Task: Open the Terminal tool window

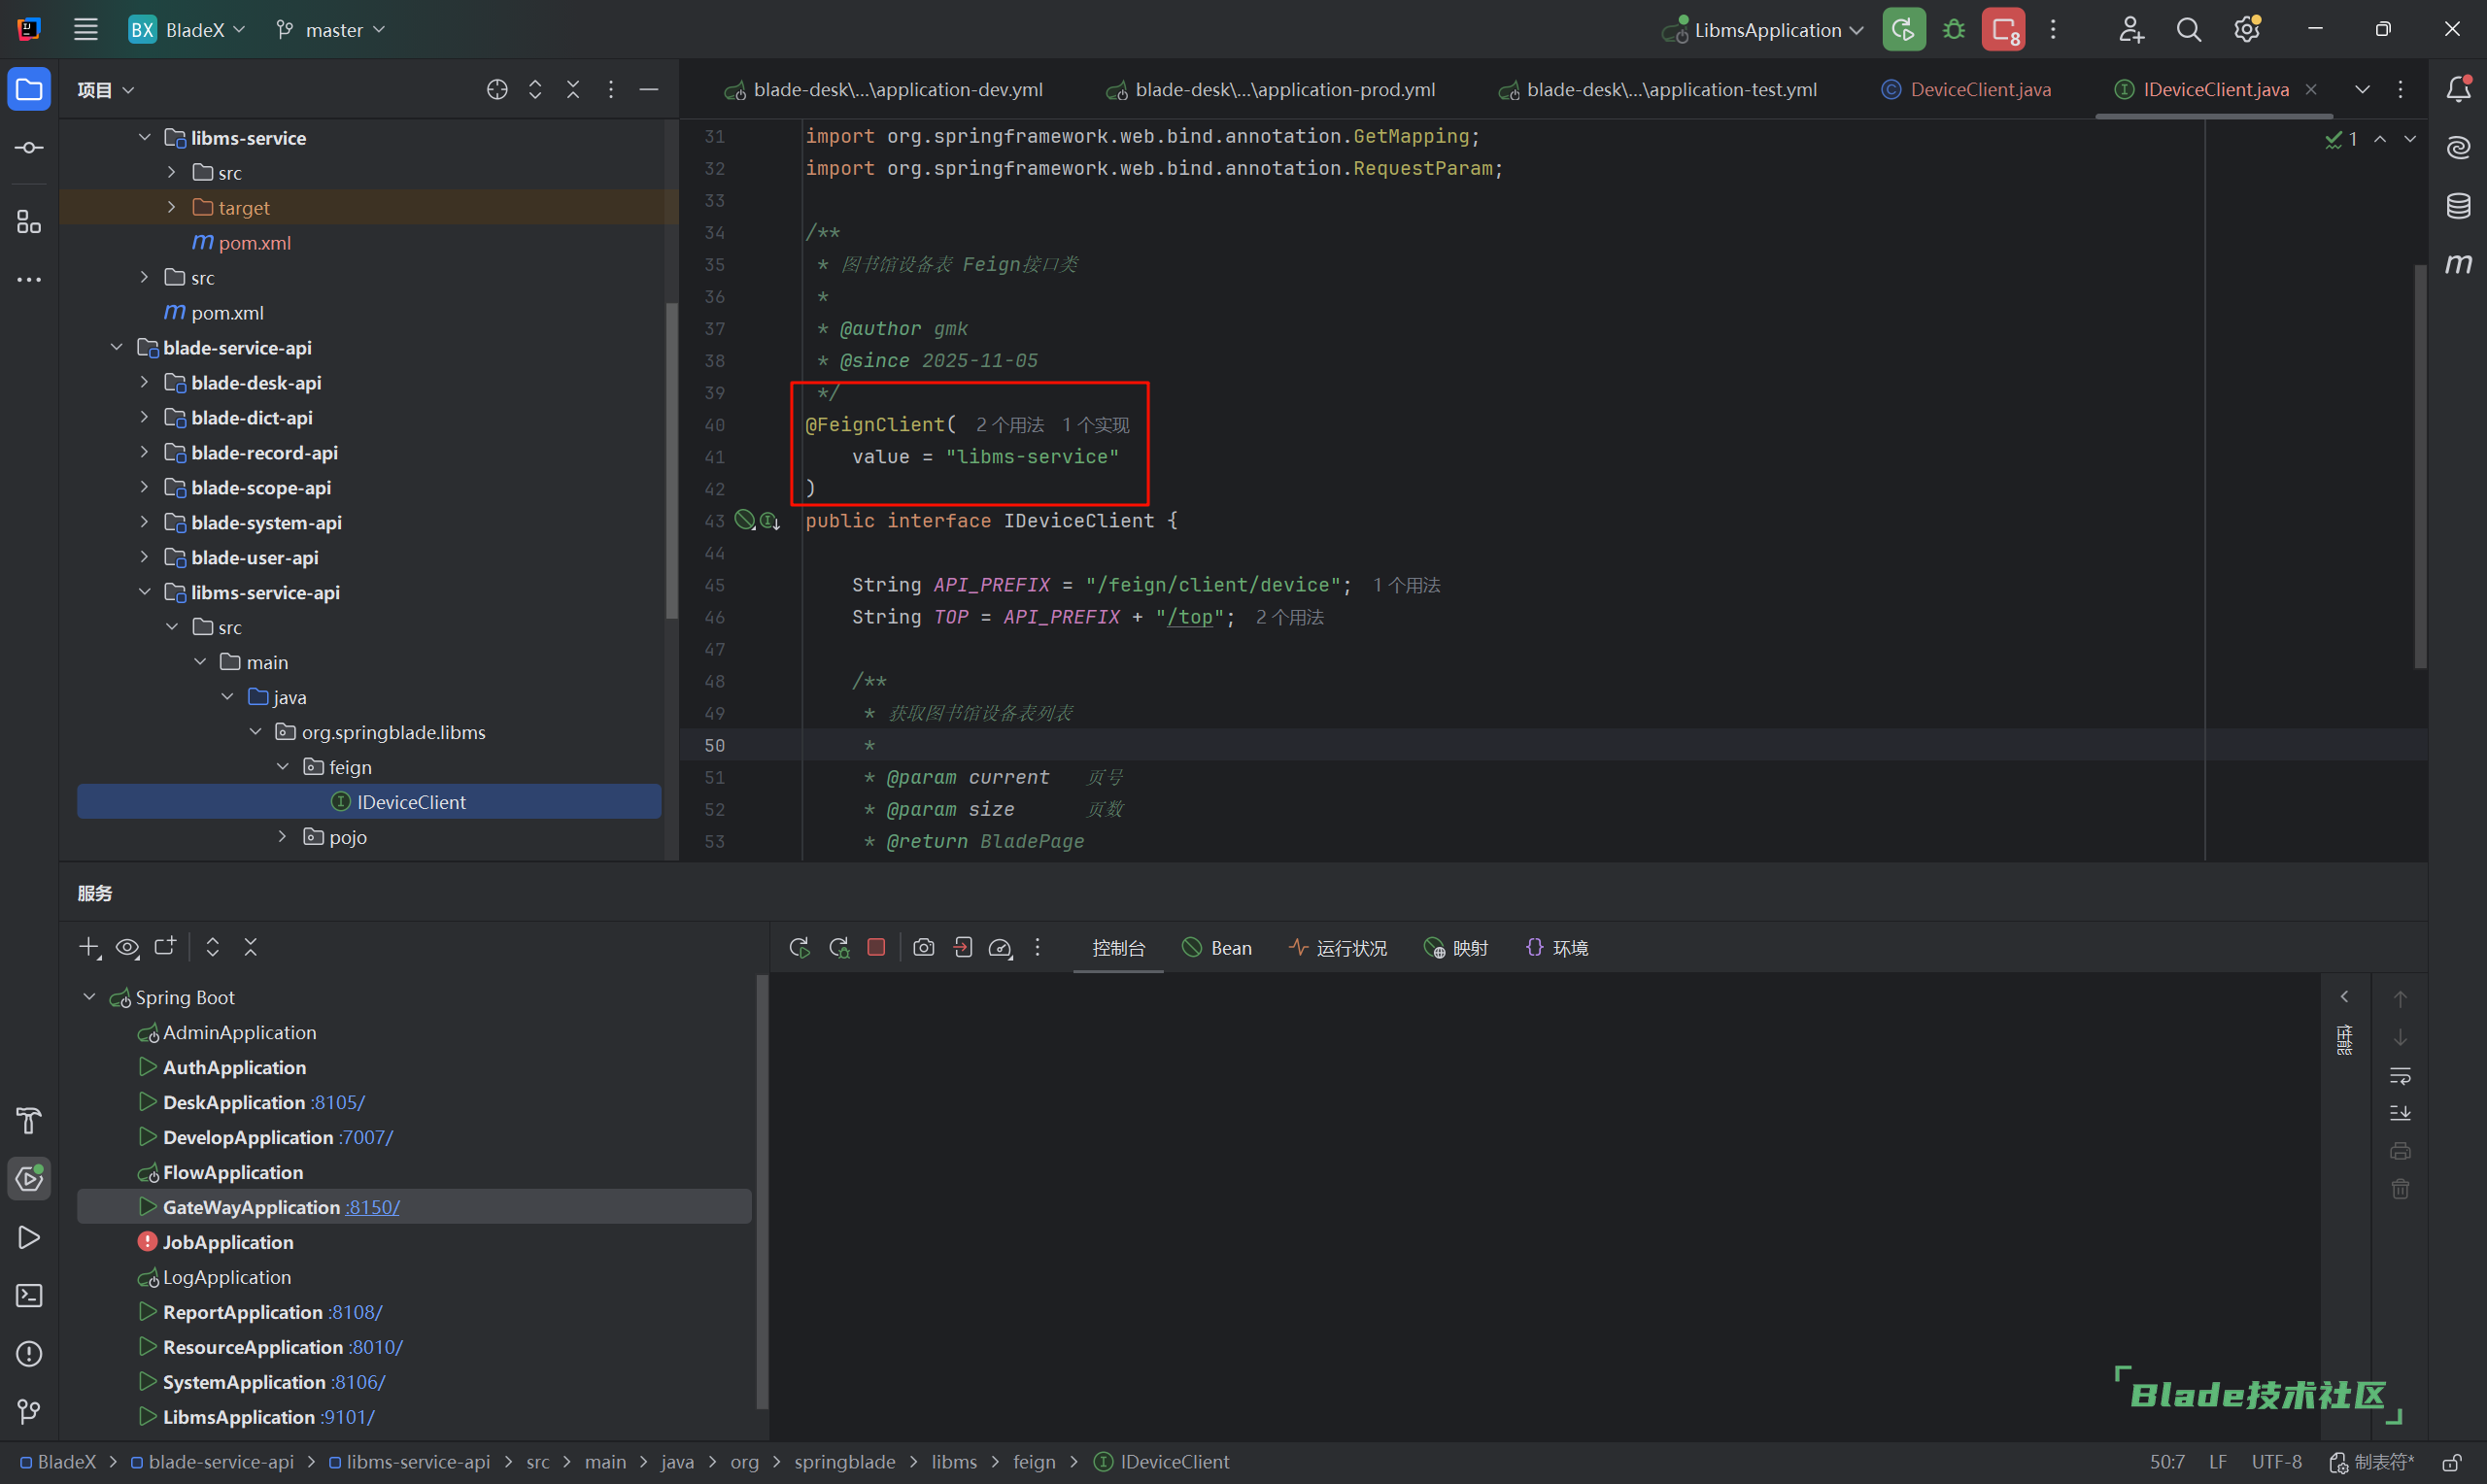Action: pyautogui.click(x=29, y=1296)
